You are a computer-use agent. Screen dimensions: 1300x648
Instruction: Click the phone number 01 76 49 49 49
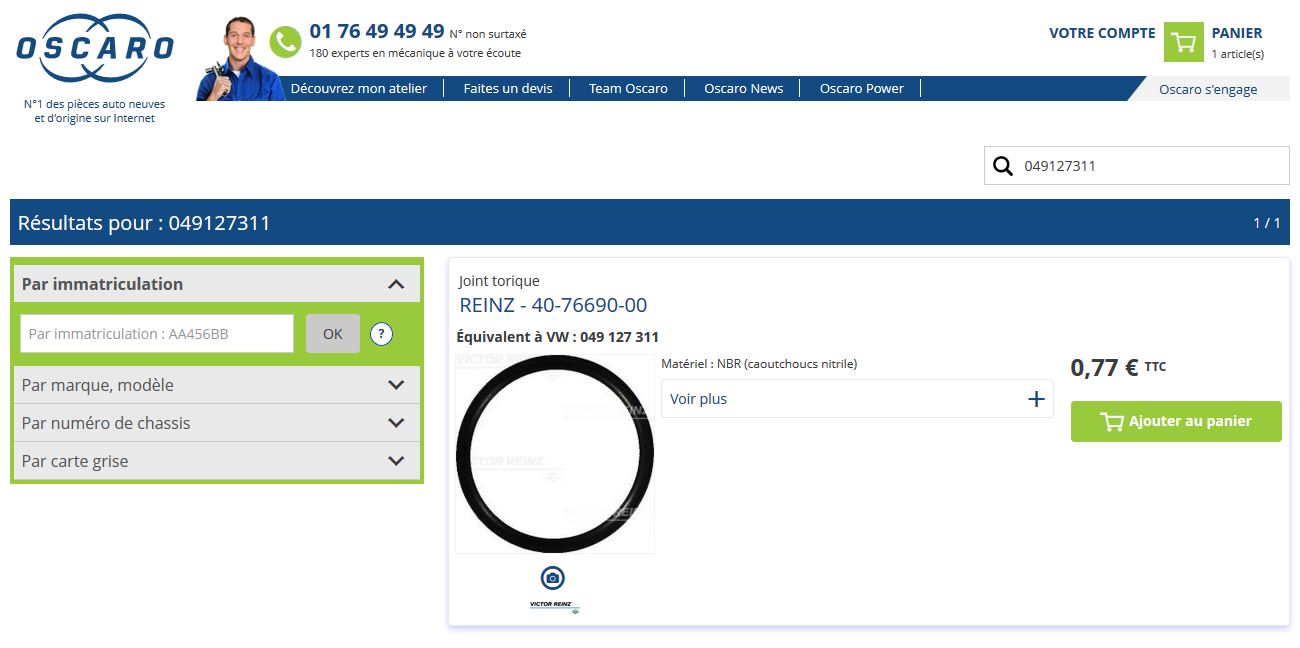(x=377, y=31)
